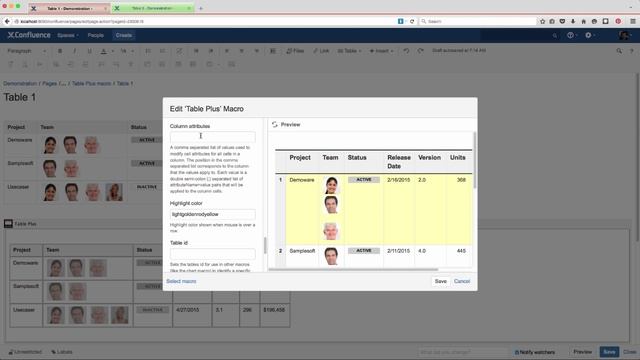Open the browser hamburger menu
This screenshot has width=640, height=360.
(633, 21)
